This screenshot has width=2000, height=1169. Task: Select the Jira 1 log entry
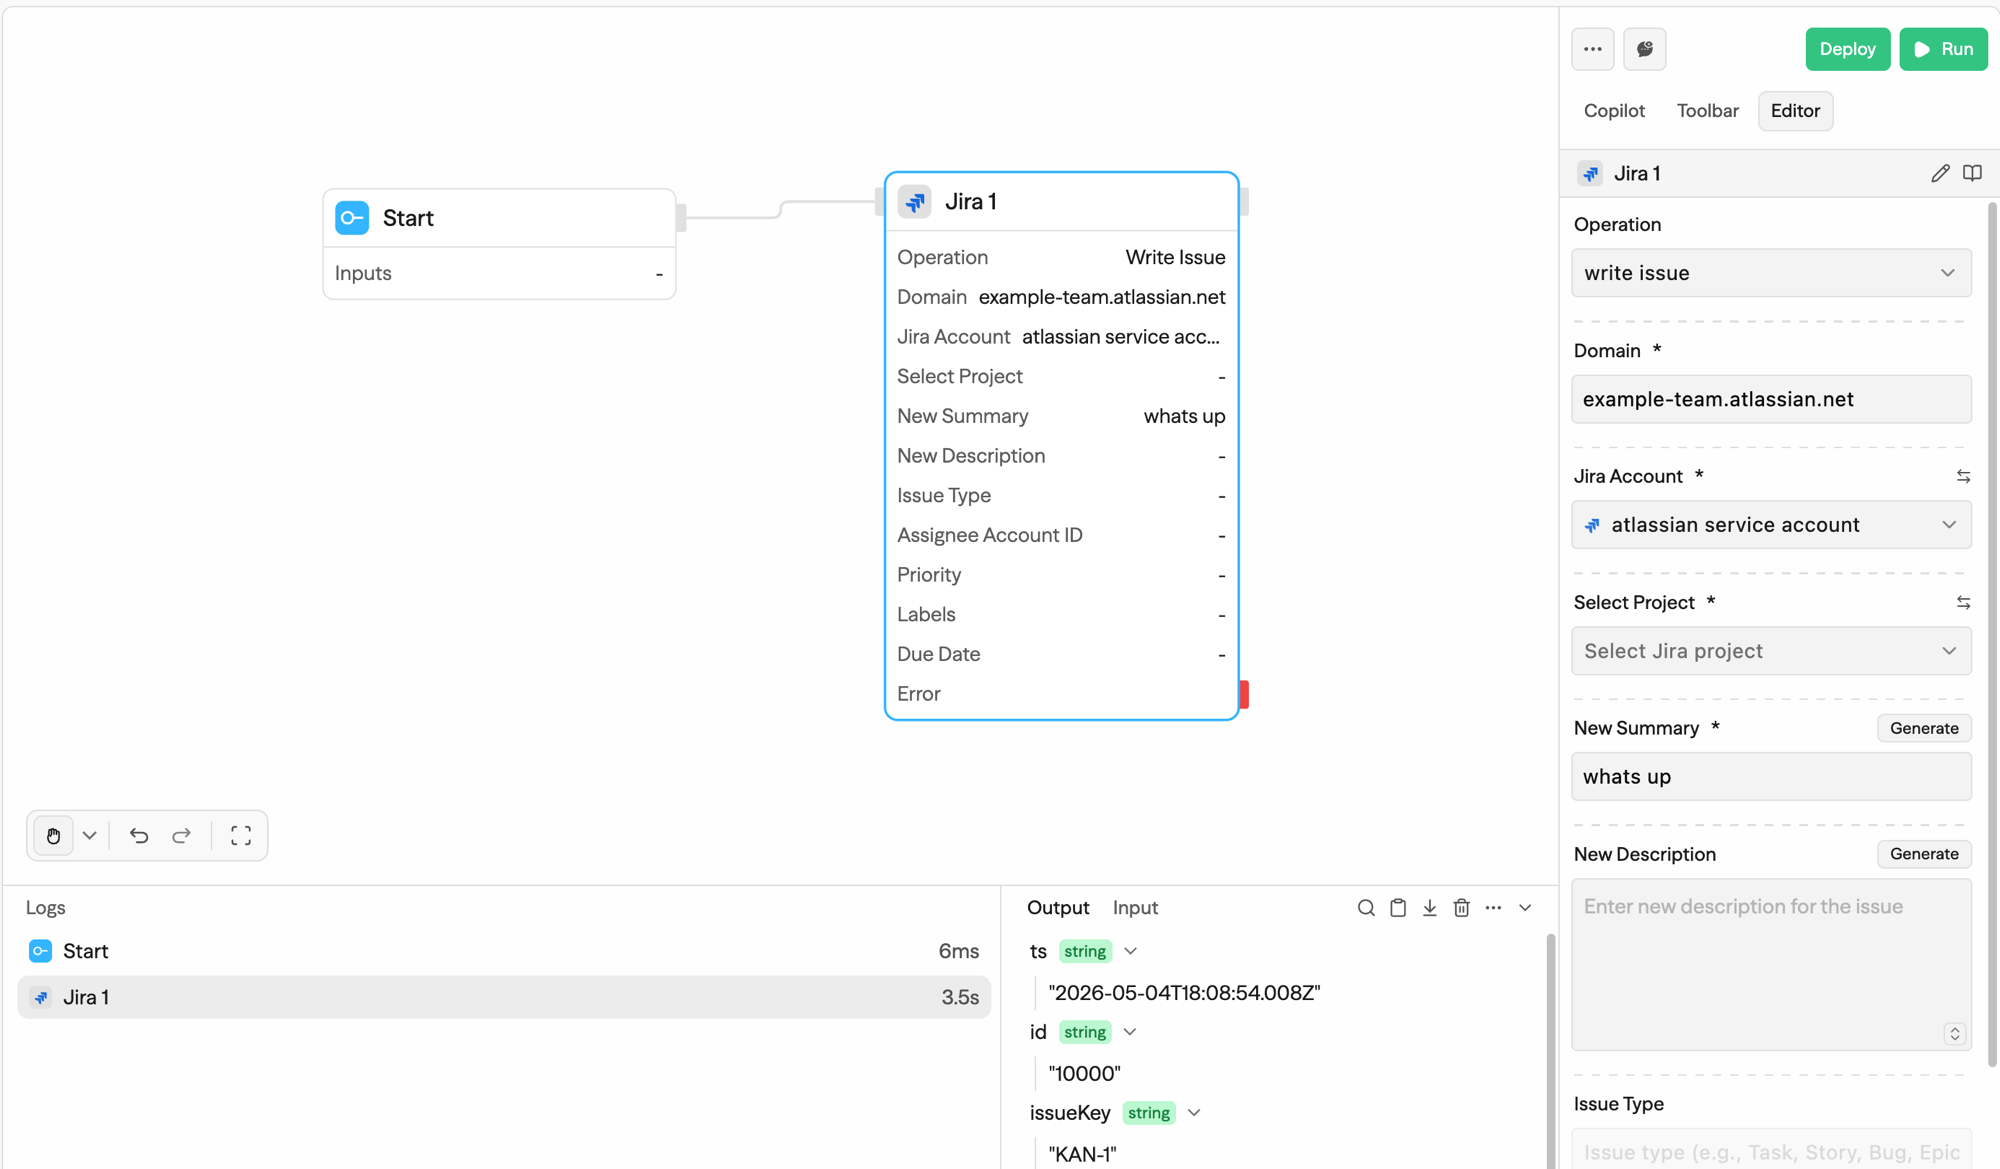click(504, 997)
